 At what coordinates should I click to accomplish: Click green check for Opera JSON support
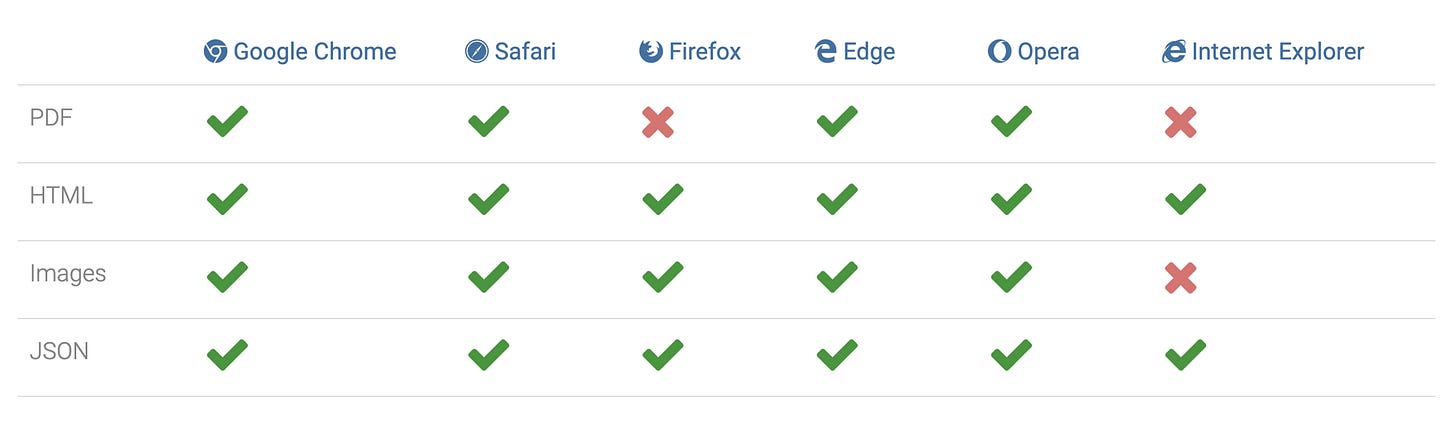1011,356
